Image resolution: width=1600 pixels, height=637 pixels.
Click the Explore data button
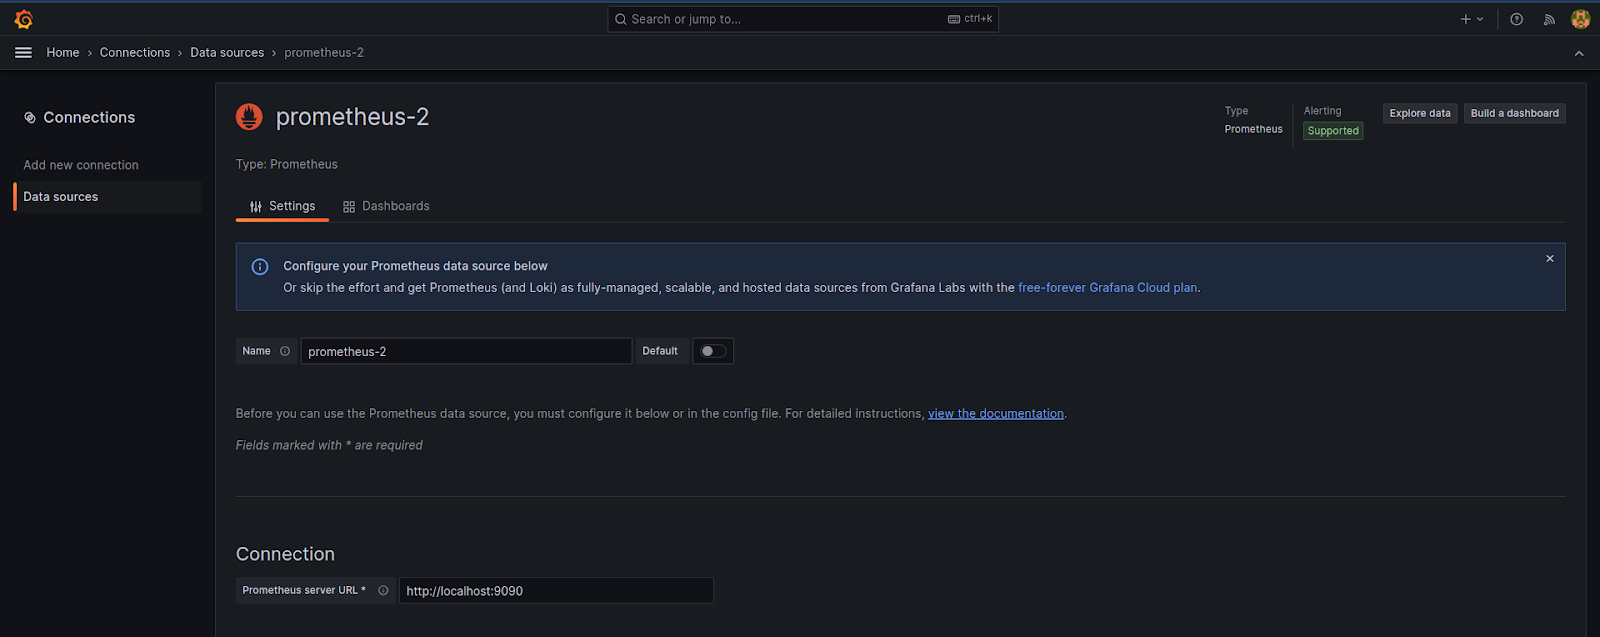1420,113
